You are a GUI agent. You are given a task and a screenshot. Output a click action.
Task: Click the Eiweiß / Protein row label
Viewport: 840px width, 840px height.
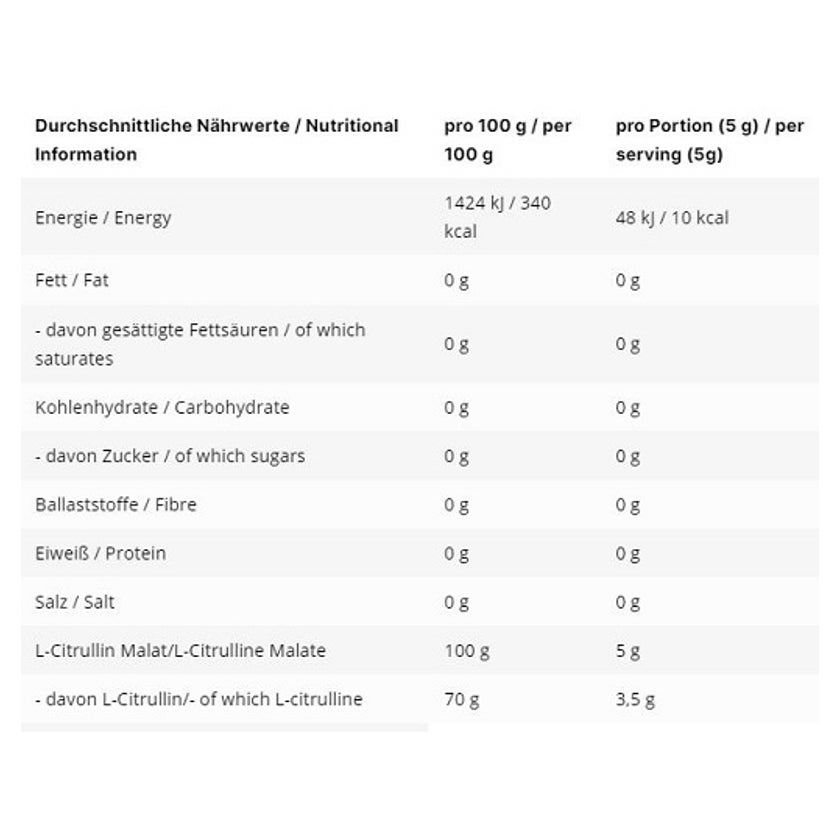pos(100,553)
